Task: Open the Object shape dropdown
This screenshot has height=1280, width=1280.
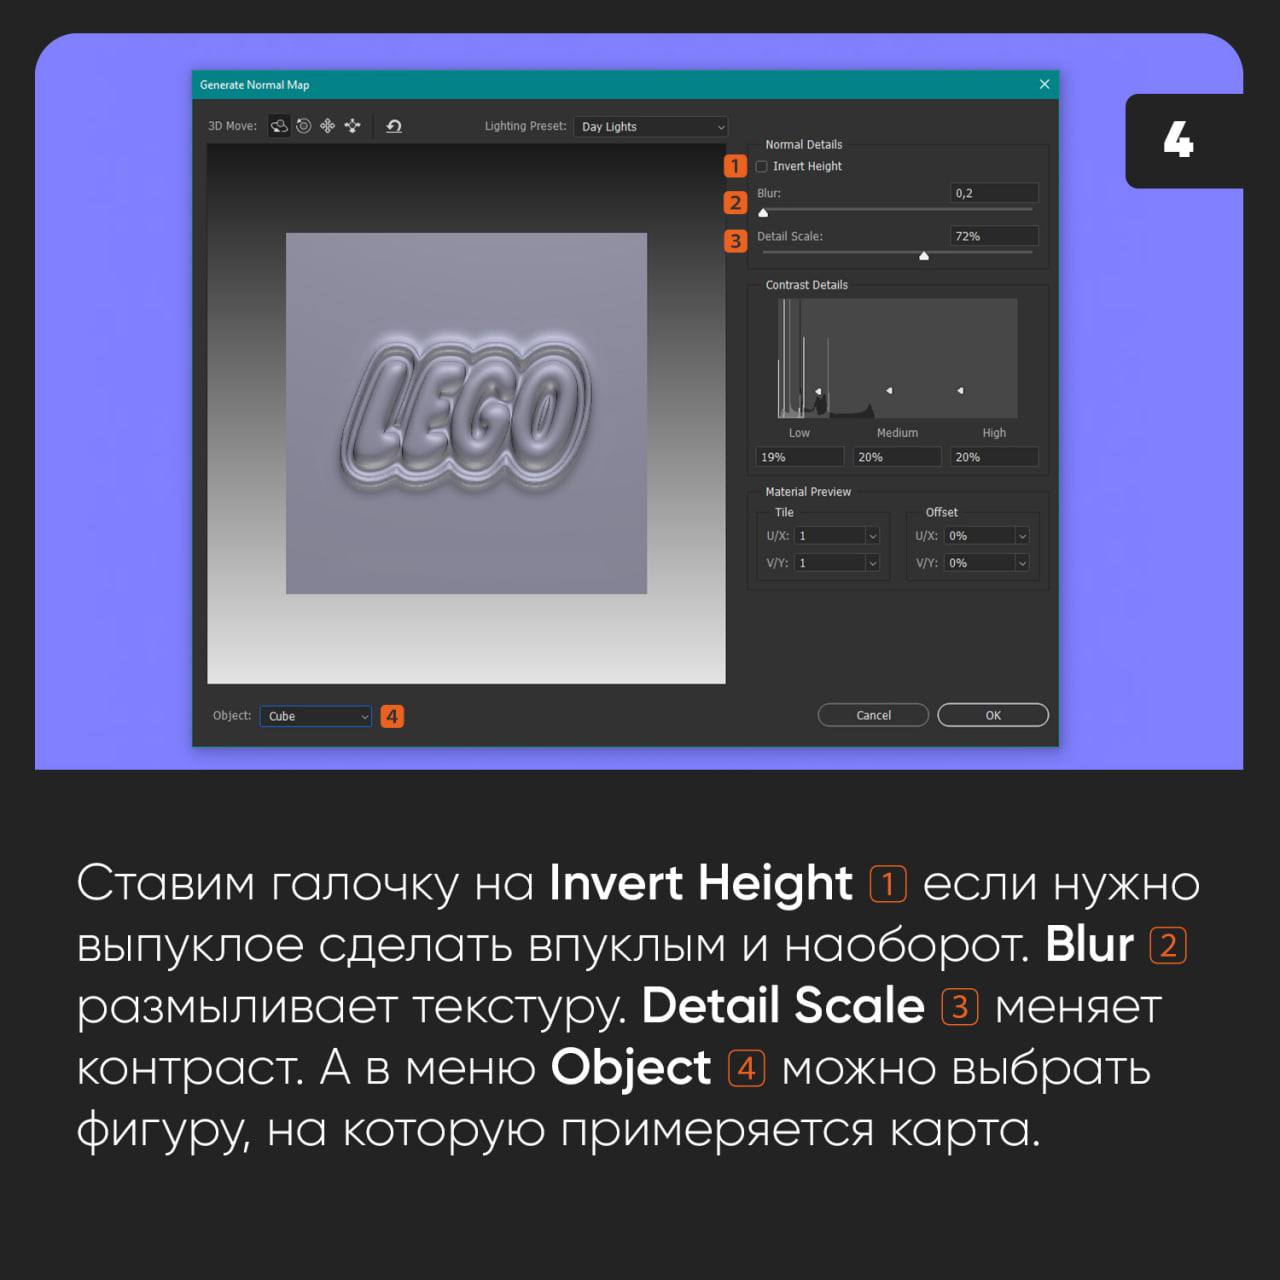Action: pyautogui.click(x=316, y=716)
